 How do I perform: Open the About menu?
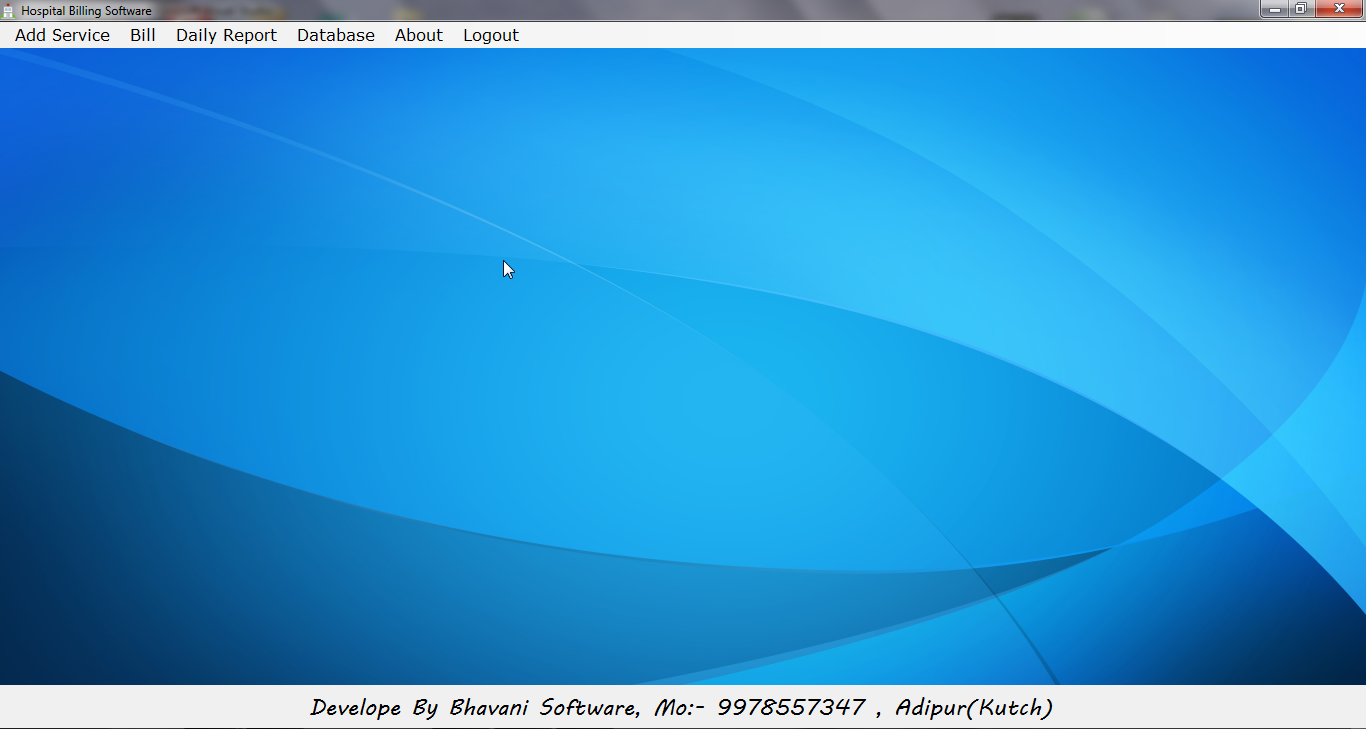(x=418, y=35)
